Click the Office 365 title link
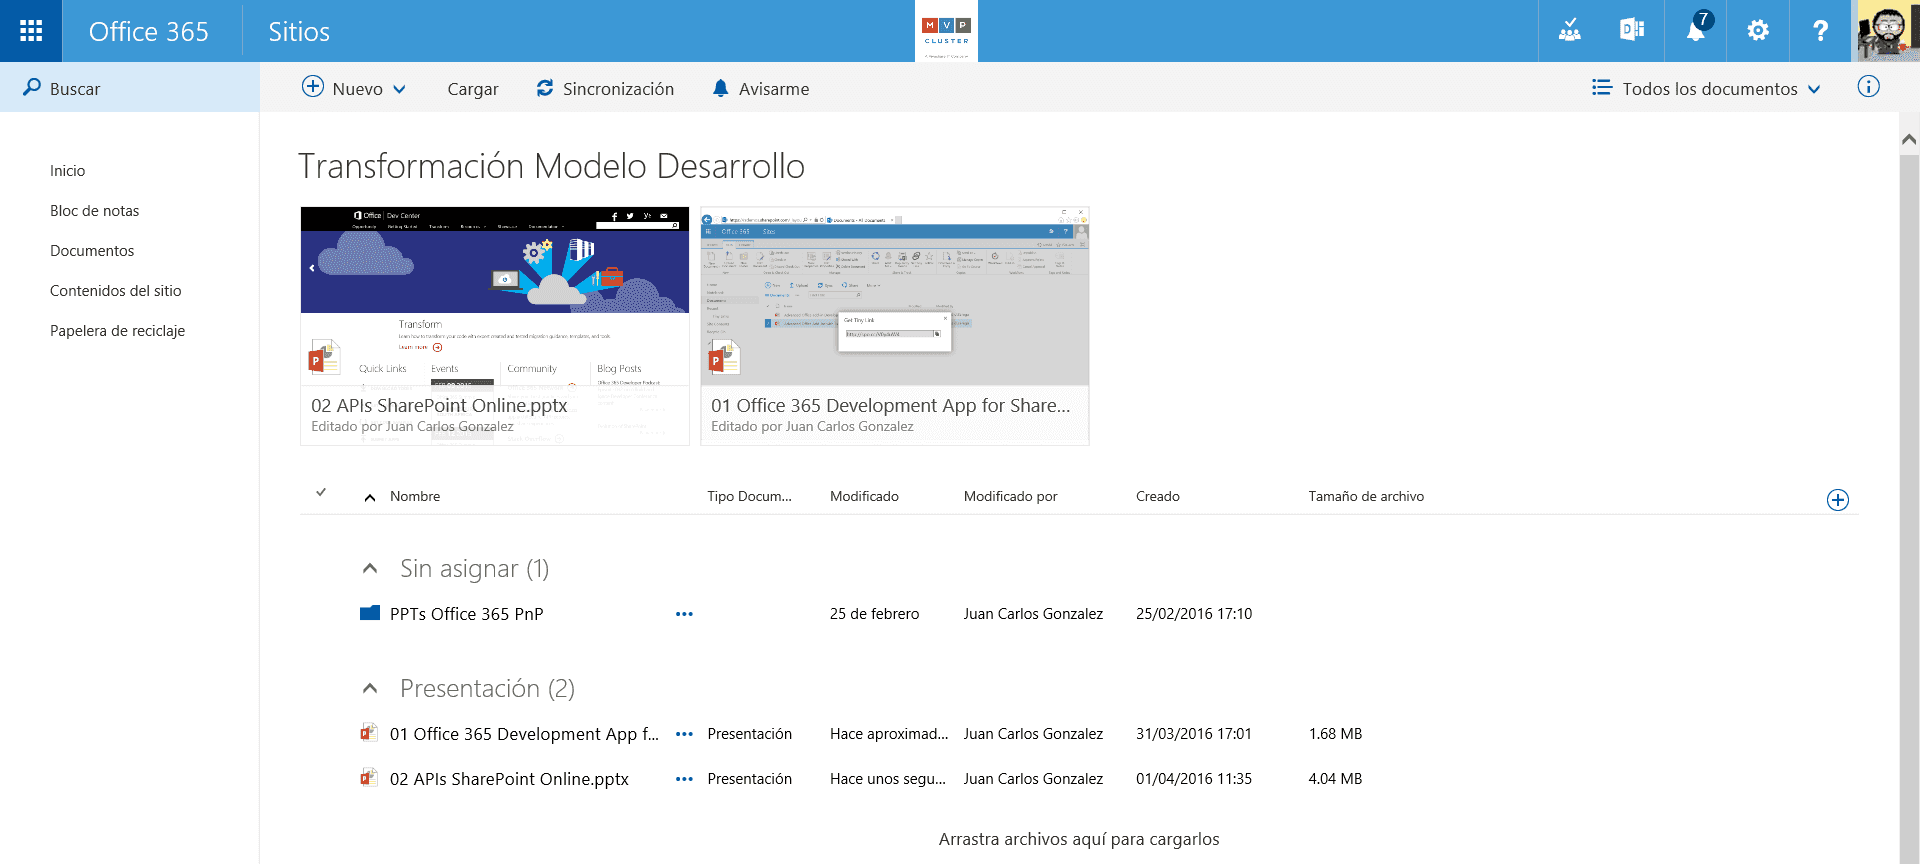Image resolution: width=1920 pixels, height=864 pixels. (148, 31)
